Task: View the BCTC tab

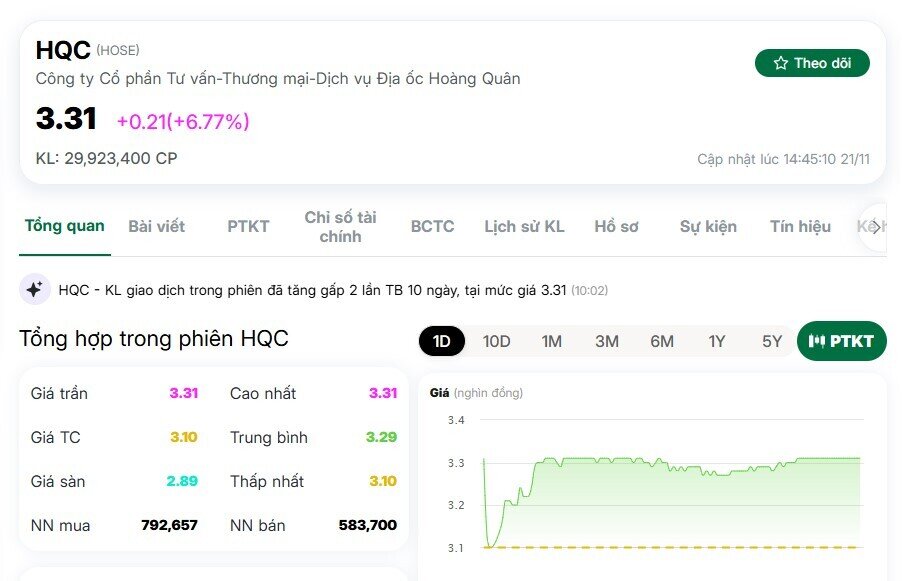Action: (x=431, y=227)
